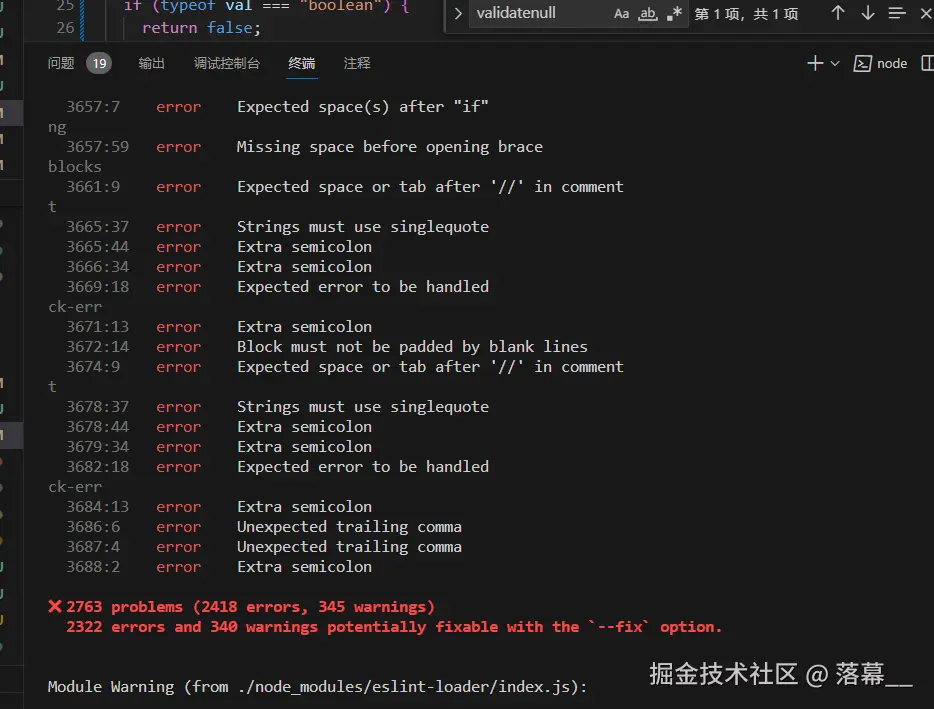Image resolution: width=934 pixels, height=709 pixels.
Task: Click the problems count badge 19
Action: click(x=99, y=63)
